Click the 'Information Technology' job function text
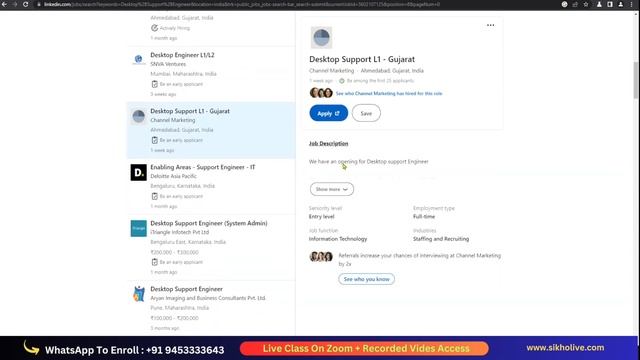 tap(338, 239)
